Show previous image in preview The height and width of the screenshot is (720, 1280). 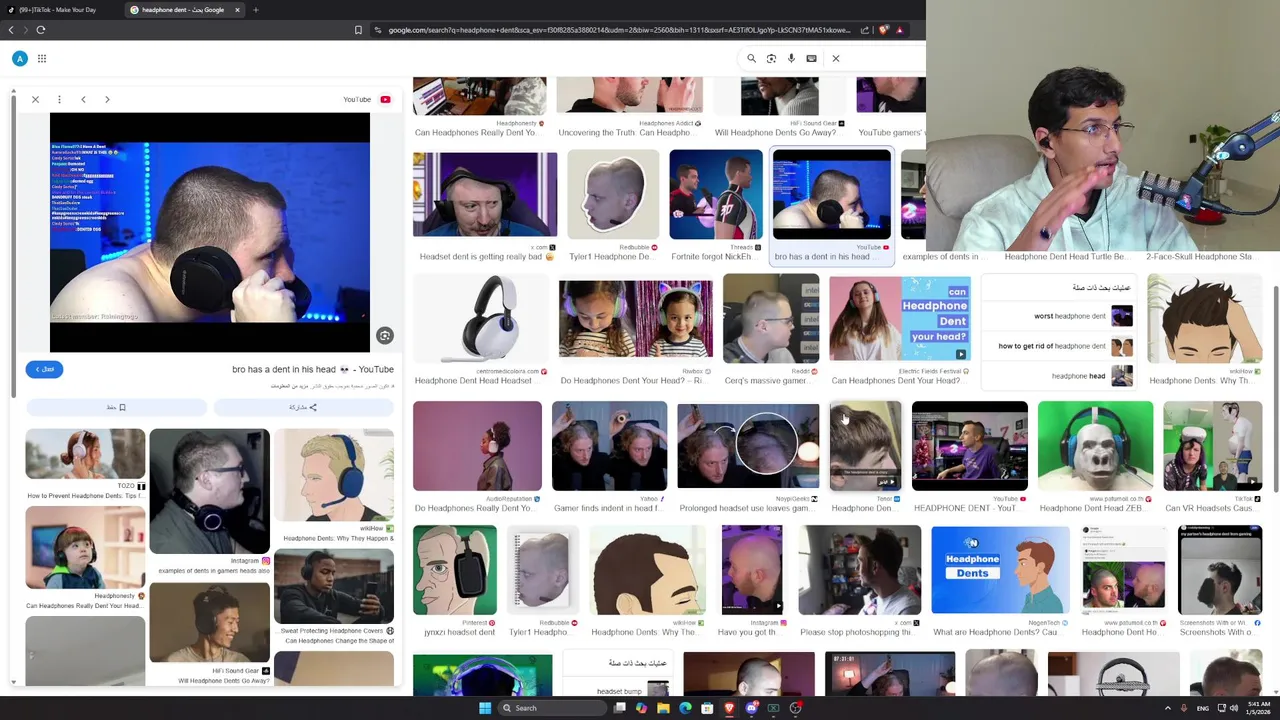[x=83, y=99]
